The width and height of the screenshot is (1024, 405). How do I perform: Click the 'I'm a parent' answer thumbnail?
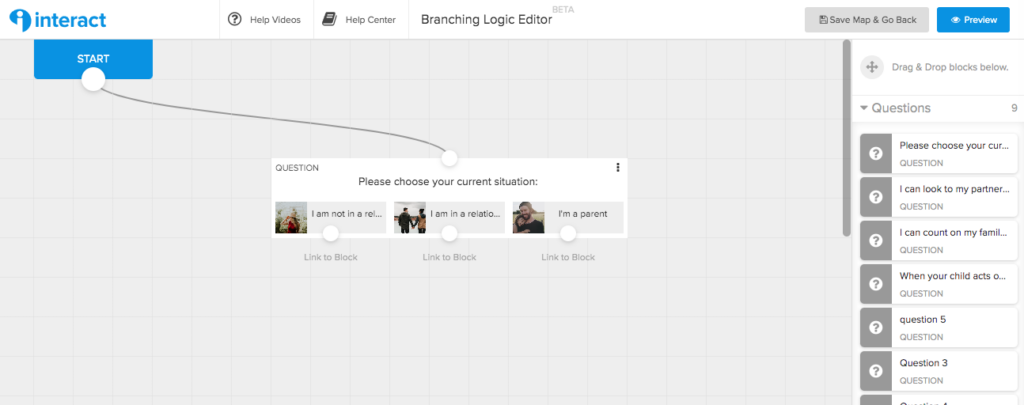(x=528, y=218)
